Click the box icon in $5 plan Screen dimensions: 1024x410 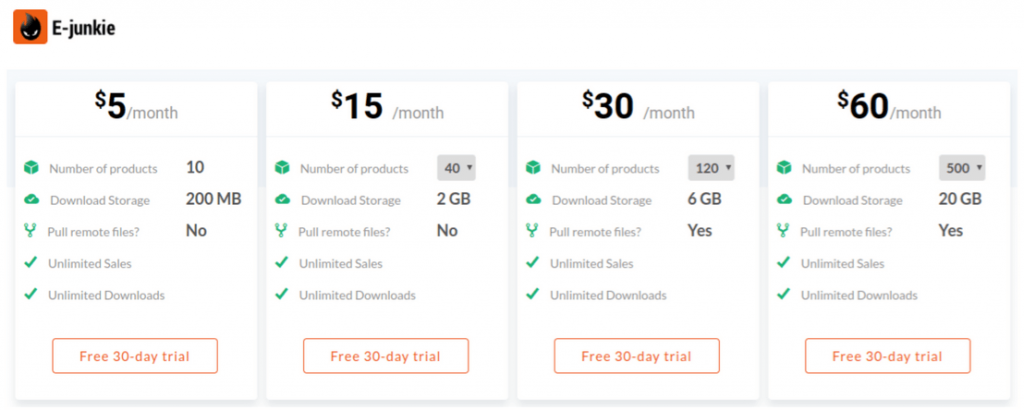31,168
